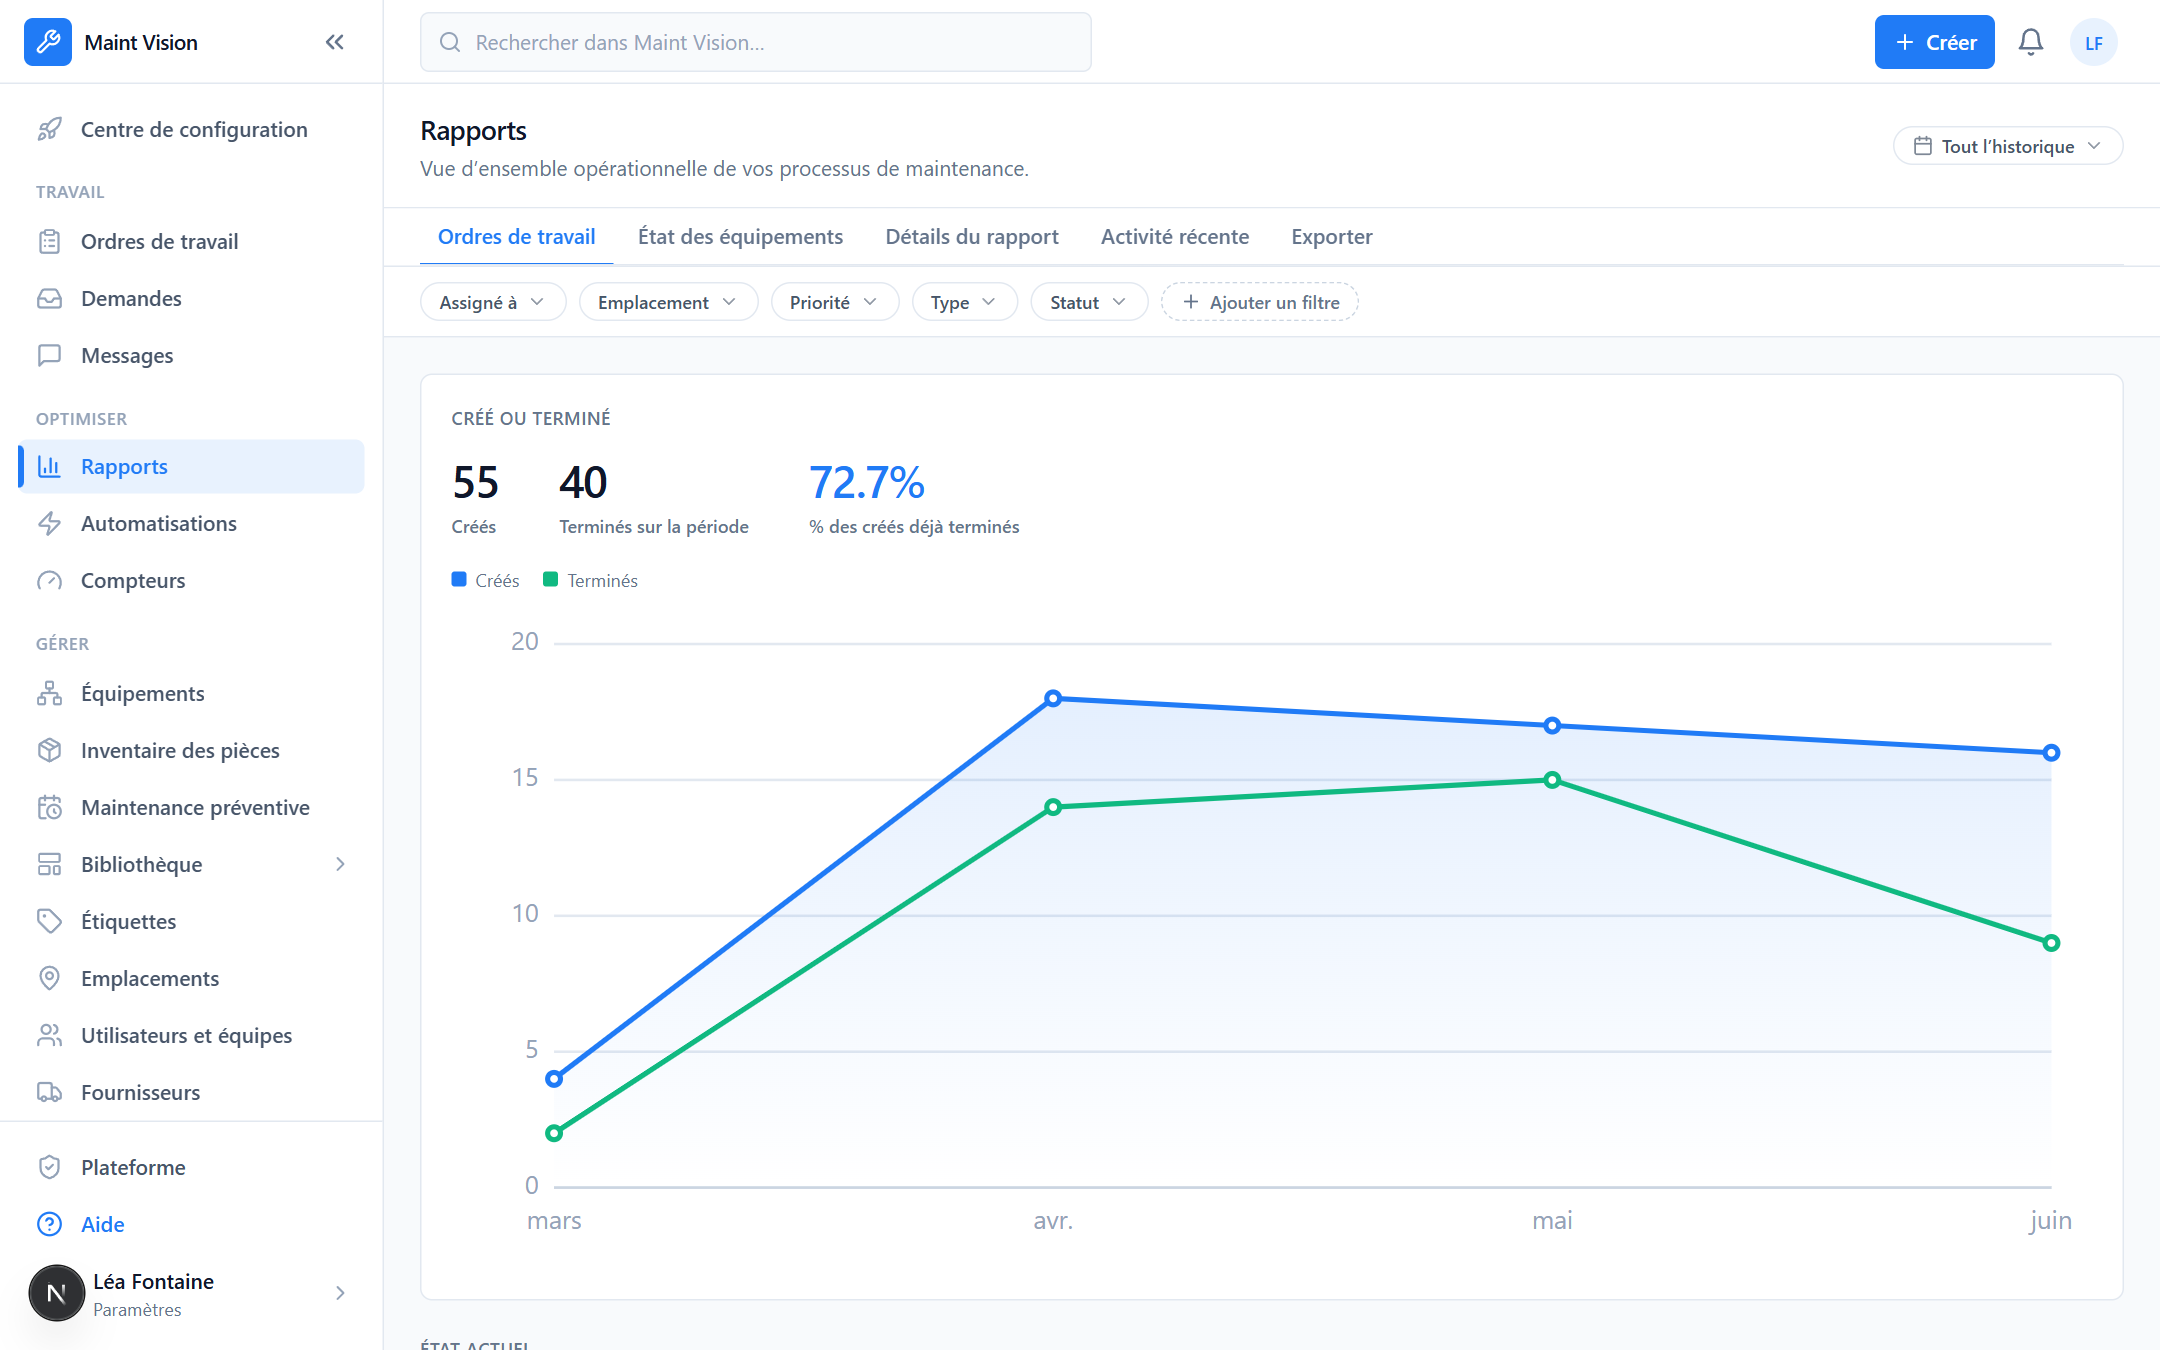Open the Priorité filter dropdown
Screen dimensions: 2160x1350
tap(834, 302)
